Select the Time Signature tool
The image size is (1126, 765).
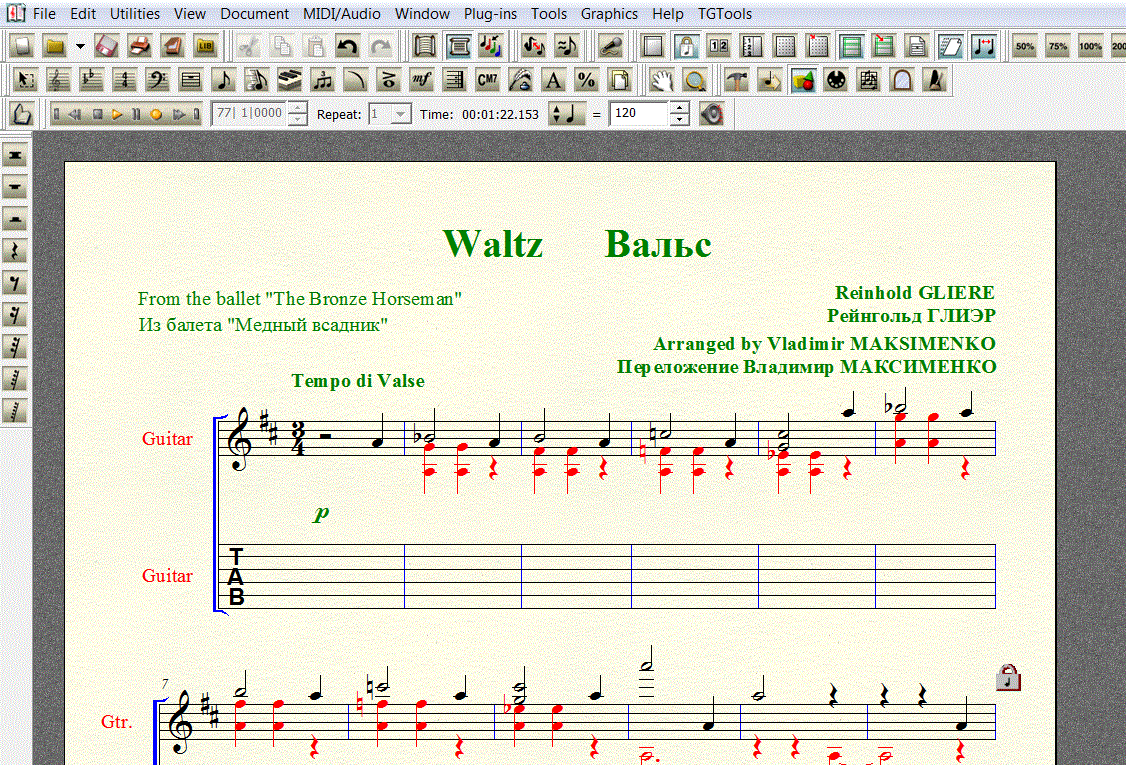(124, 80)
